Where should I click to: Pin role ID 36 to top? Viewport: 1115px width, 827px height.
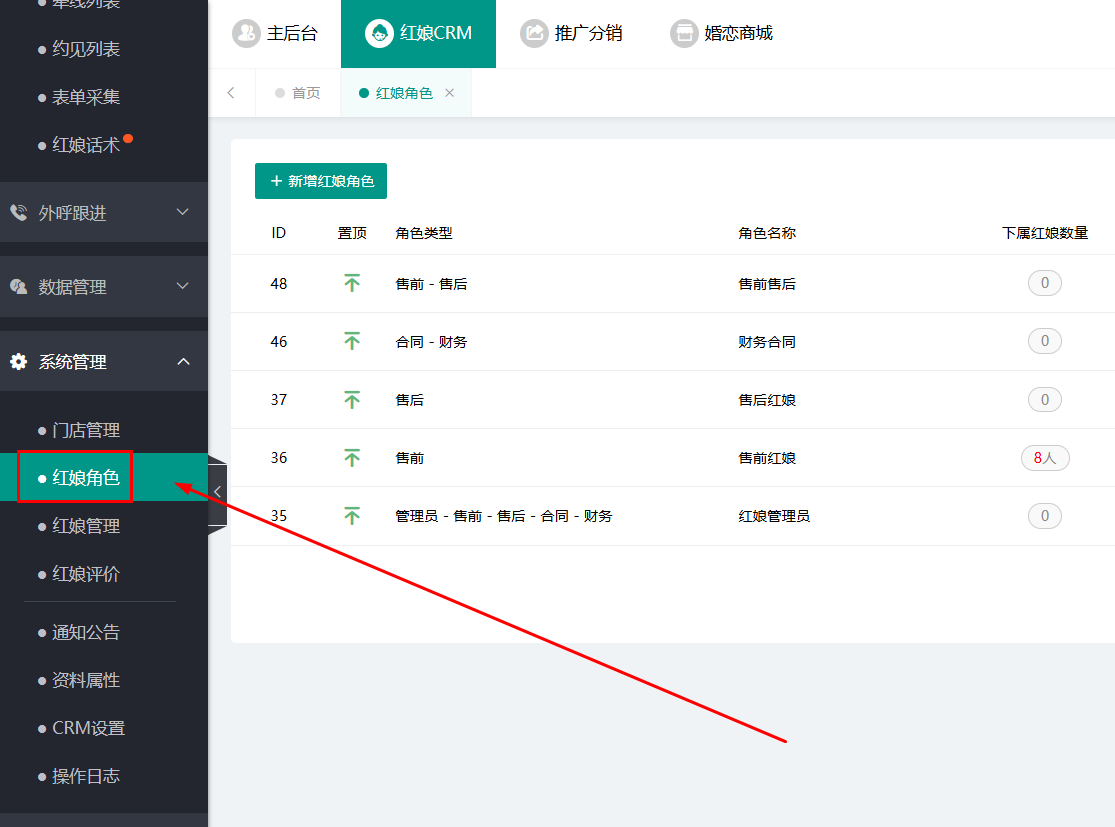(352, 458)
